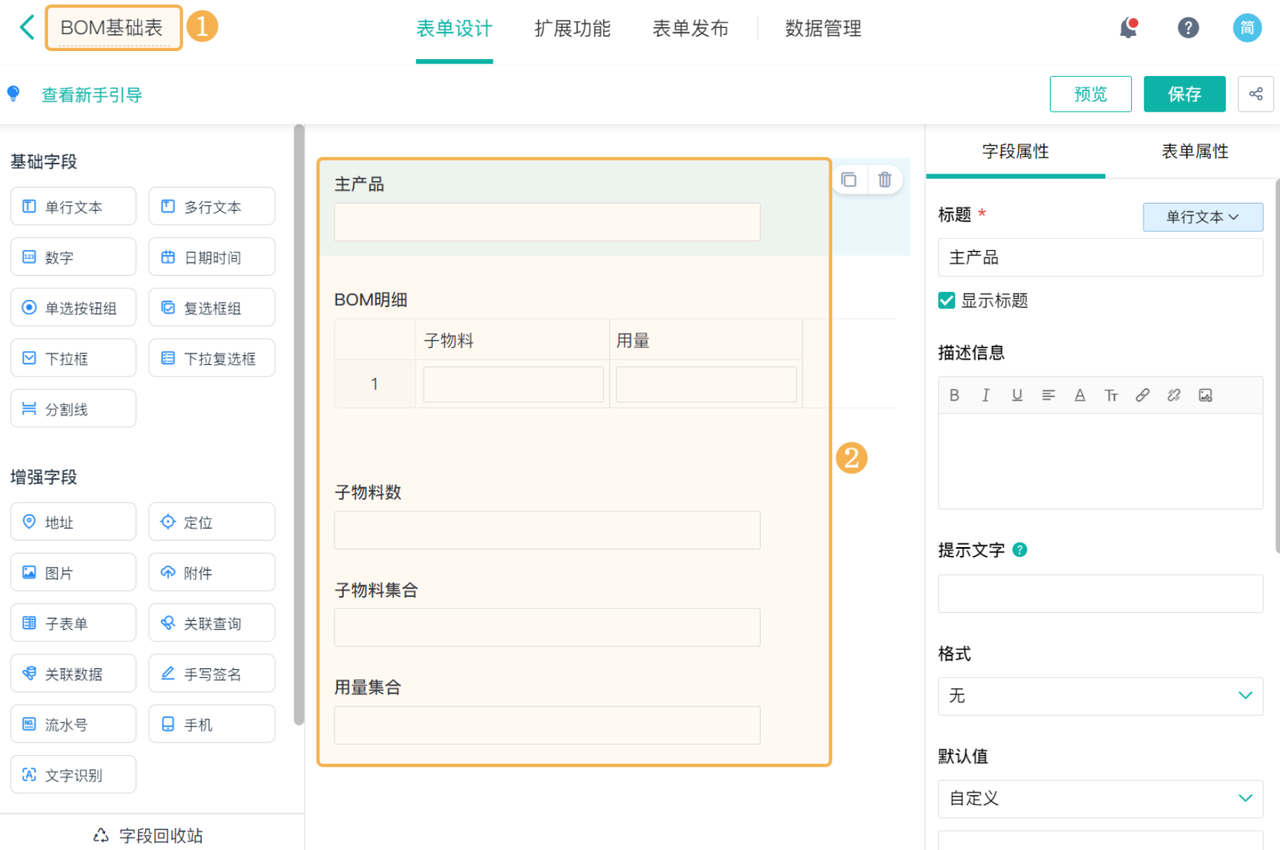Viewport: 1280px width, 850px height.
Task: Add 定位 field
Action: tap(212, 522)
